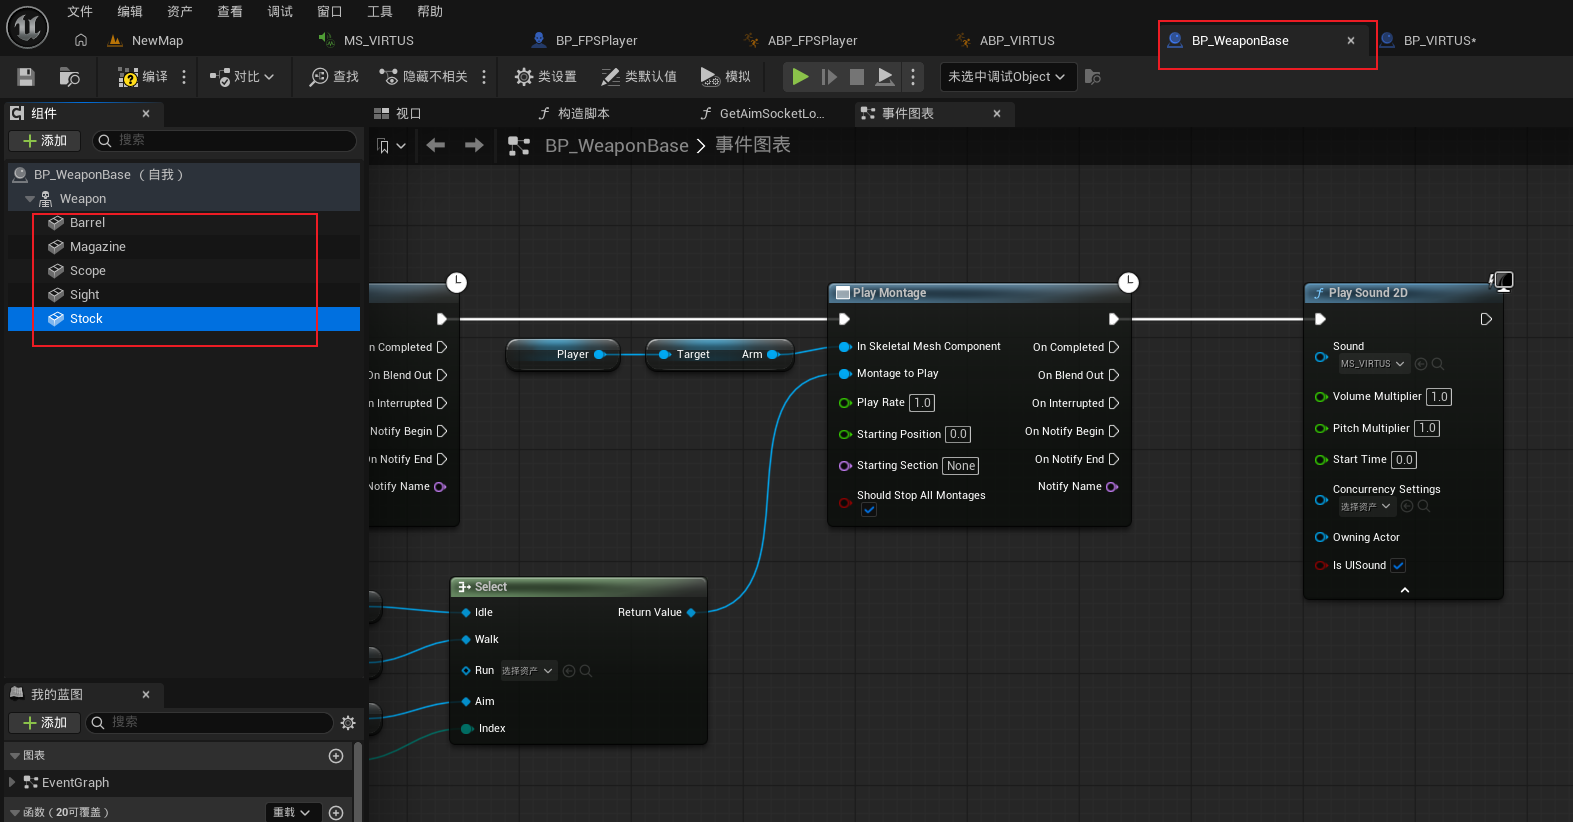The image size is (1573, 822).
Task: Click the Stop playback button
Action: (x=857, y=77)
